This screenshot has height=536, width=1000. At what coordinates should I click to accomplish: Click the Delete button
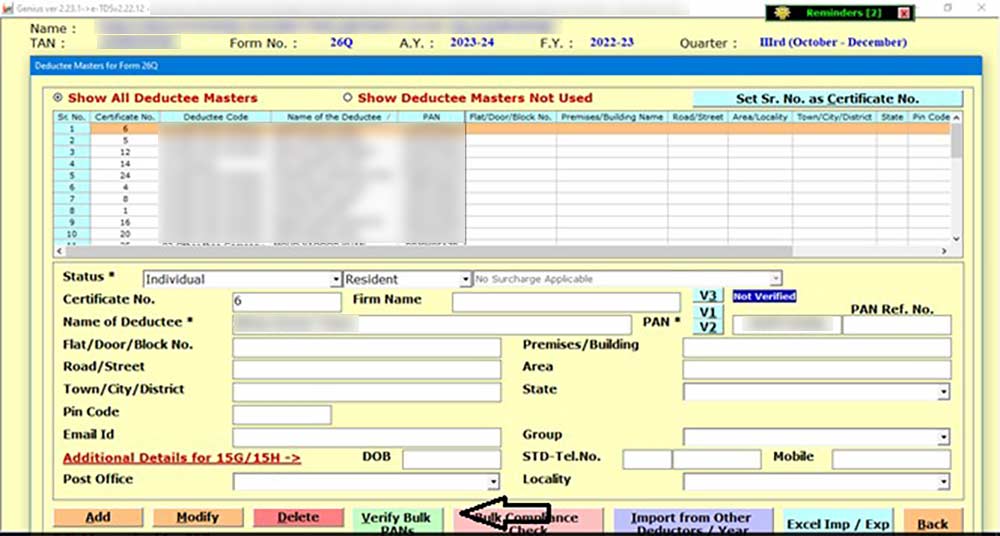[298, 517]
